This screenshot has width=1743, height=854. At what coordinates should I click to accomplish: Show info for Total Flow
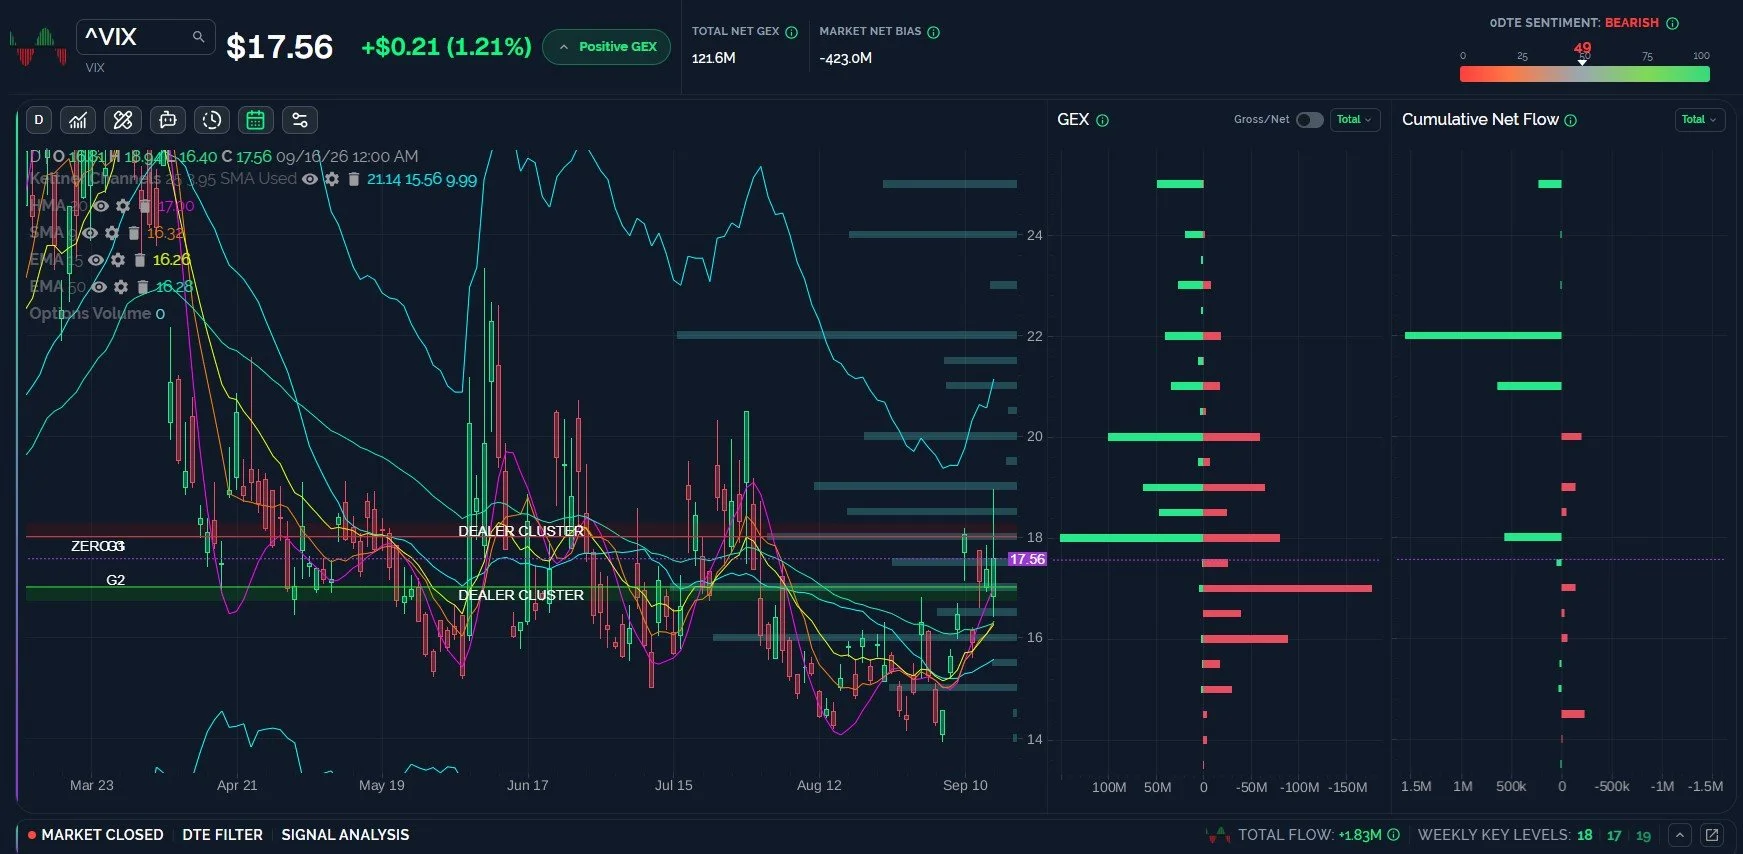(x=1394, y=835)
